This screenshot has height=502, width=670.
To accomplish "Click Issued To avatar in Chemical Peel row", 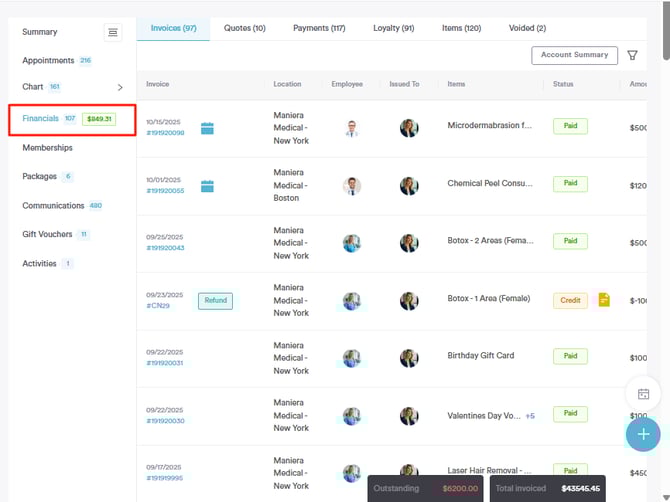I will pyautogui.click(x=409, y=186).
